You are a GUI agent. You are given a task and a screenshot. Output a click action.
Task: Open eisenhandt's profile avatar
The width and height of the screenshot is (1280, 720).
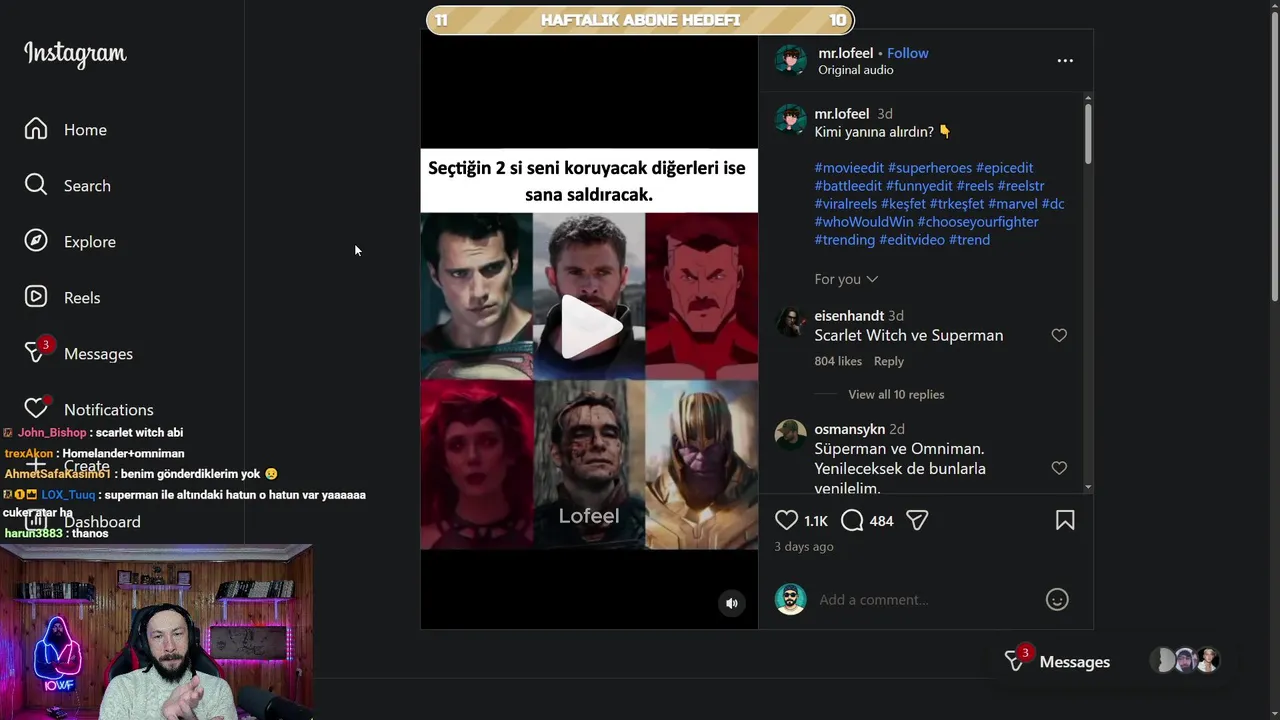791,322
